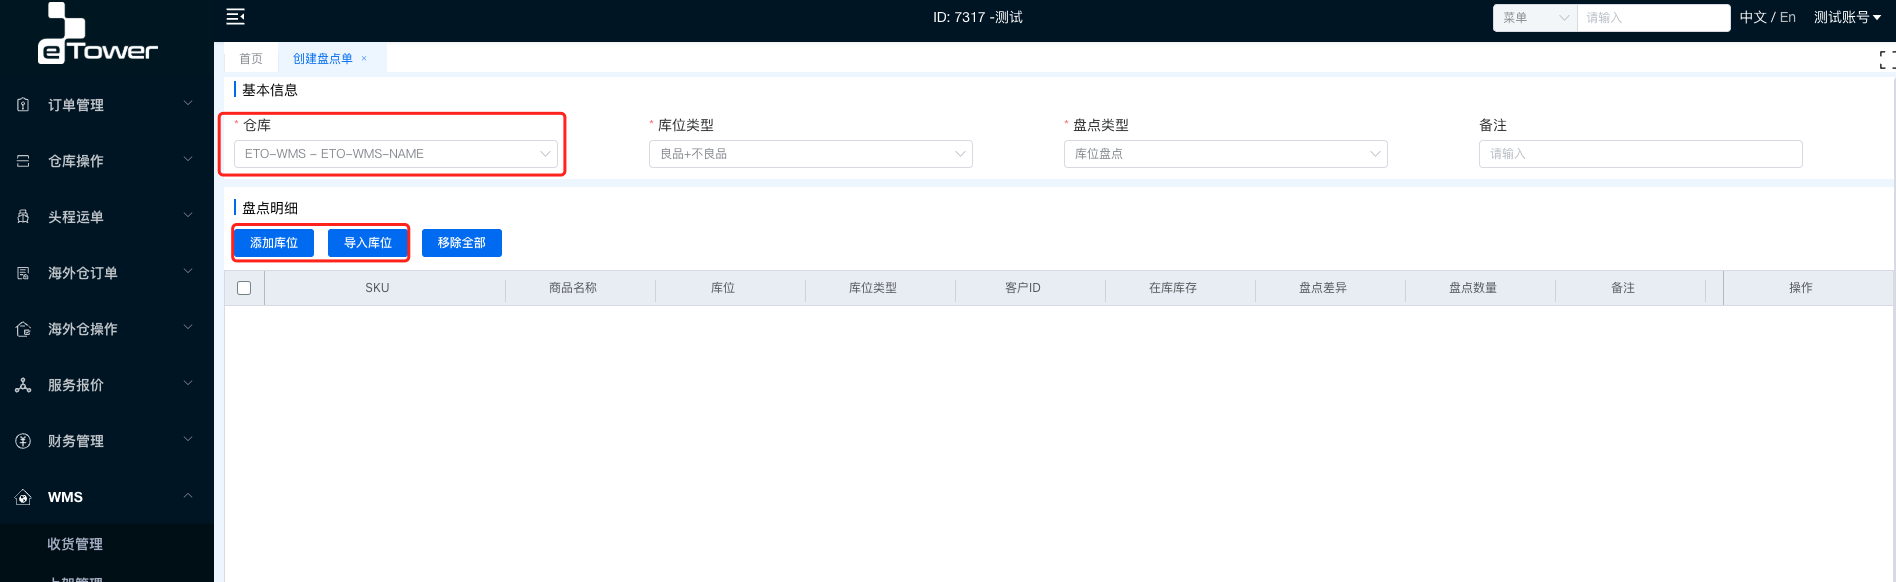
Task: Click the 仓库操作 sidebar icon
Action: click(23, 161)
